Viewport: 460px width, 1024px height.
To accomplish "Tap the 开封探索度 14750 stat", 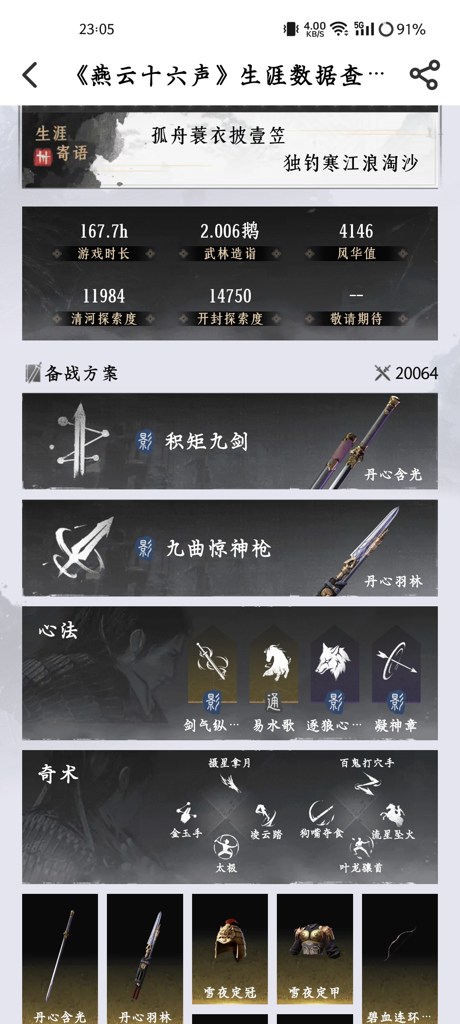I will (x=230, y=306).
